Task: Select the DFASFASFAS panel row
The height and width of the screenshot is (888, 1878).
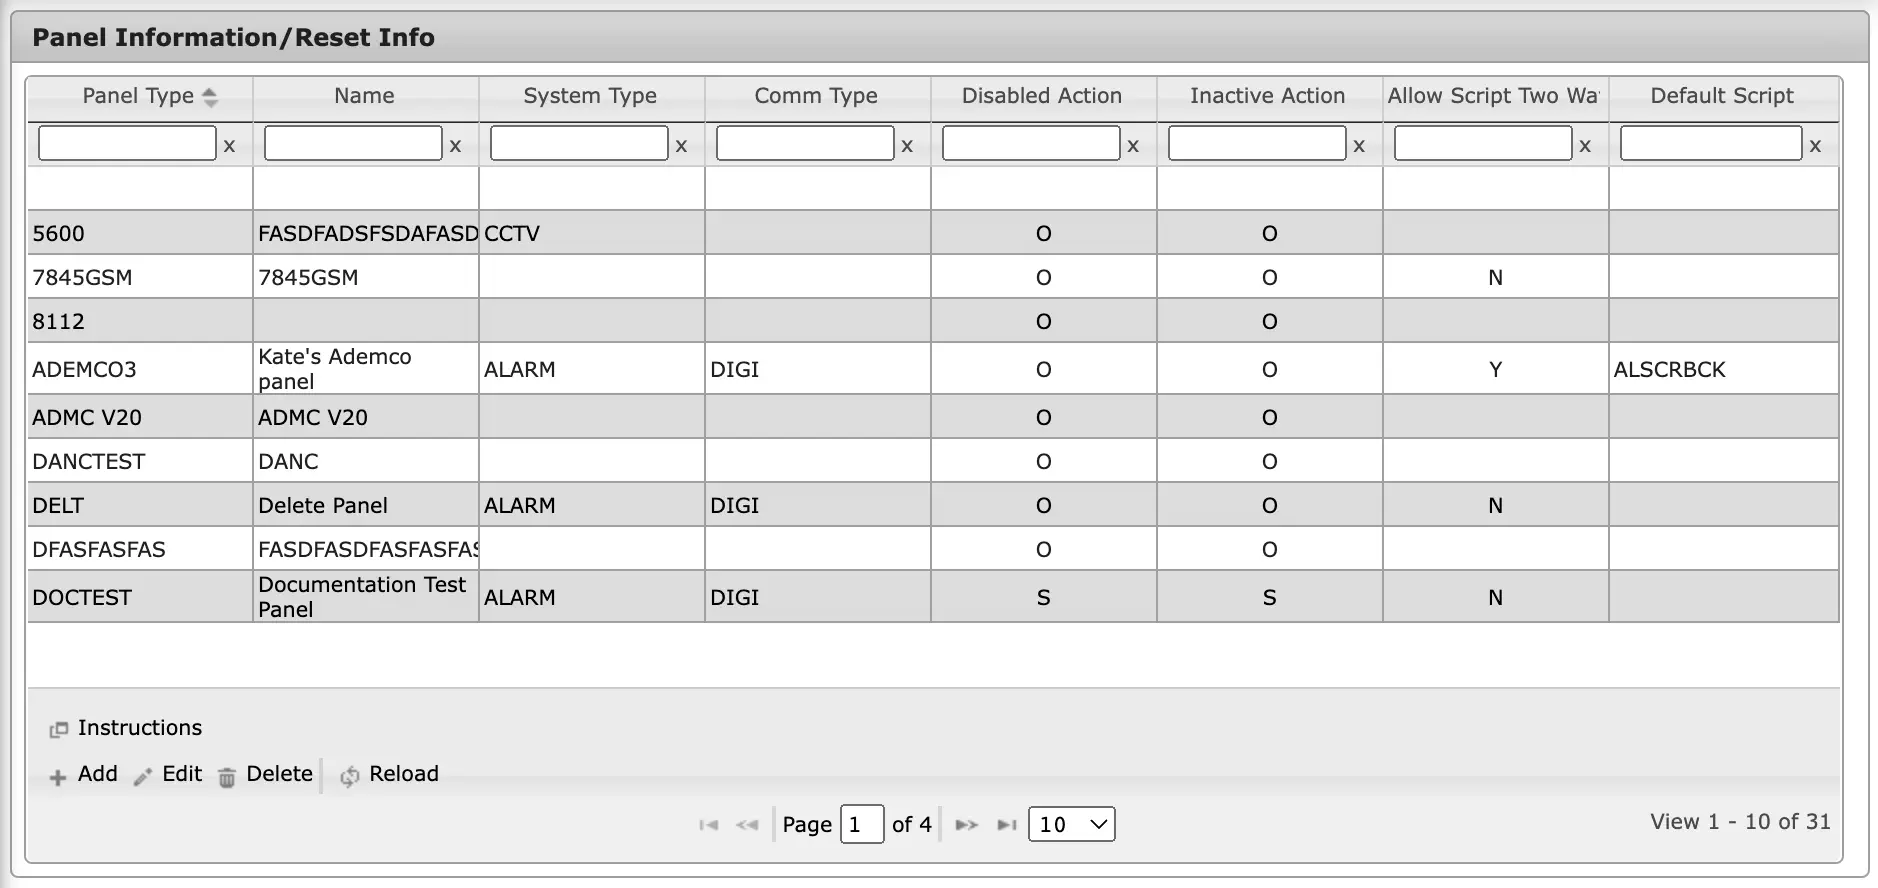Action: tap(933, 549)
